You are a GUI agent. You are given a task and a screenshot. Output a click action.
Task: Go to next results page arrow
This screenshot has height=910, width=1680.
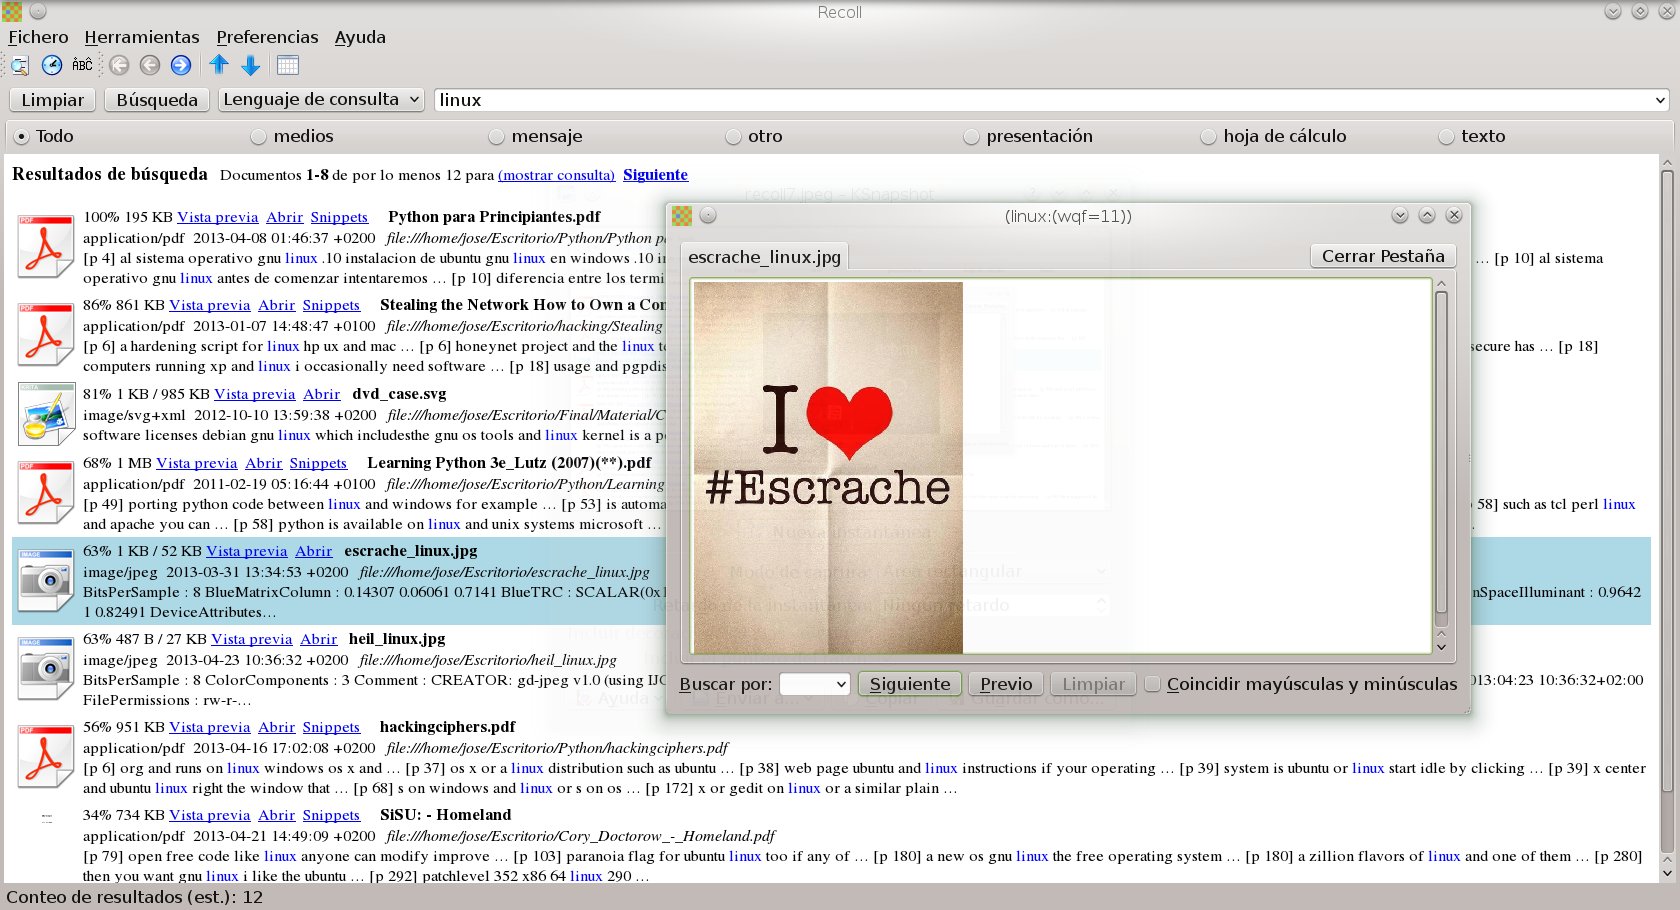pos(181,65)
